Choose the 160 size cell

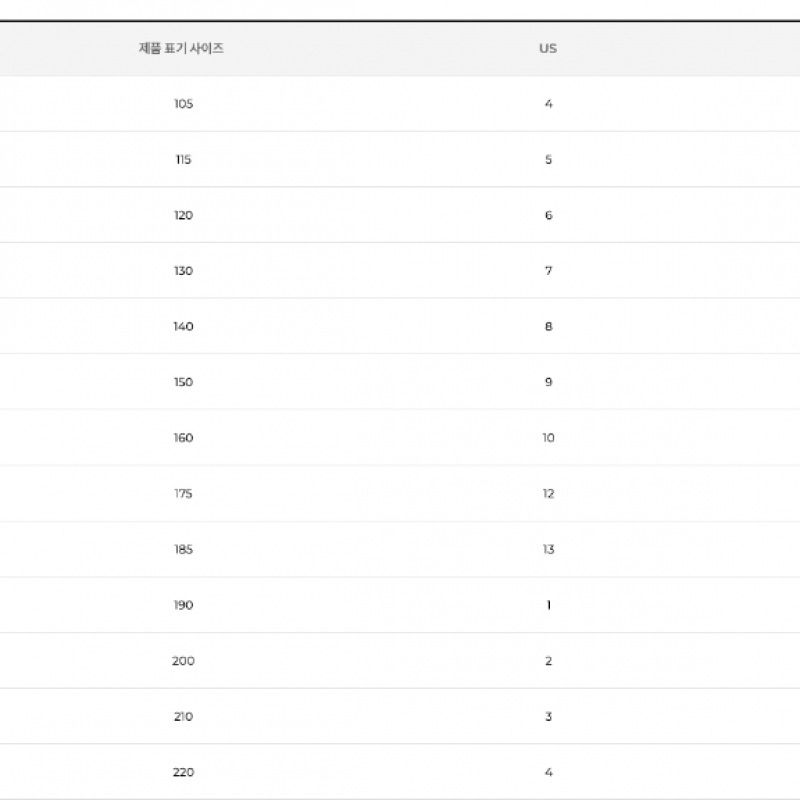point(183,438)
